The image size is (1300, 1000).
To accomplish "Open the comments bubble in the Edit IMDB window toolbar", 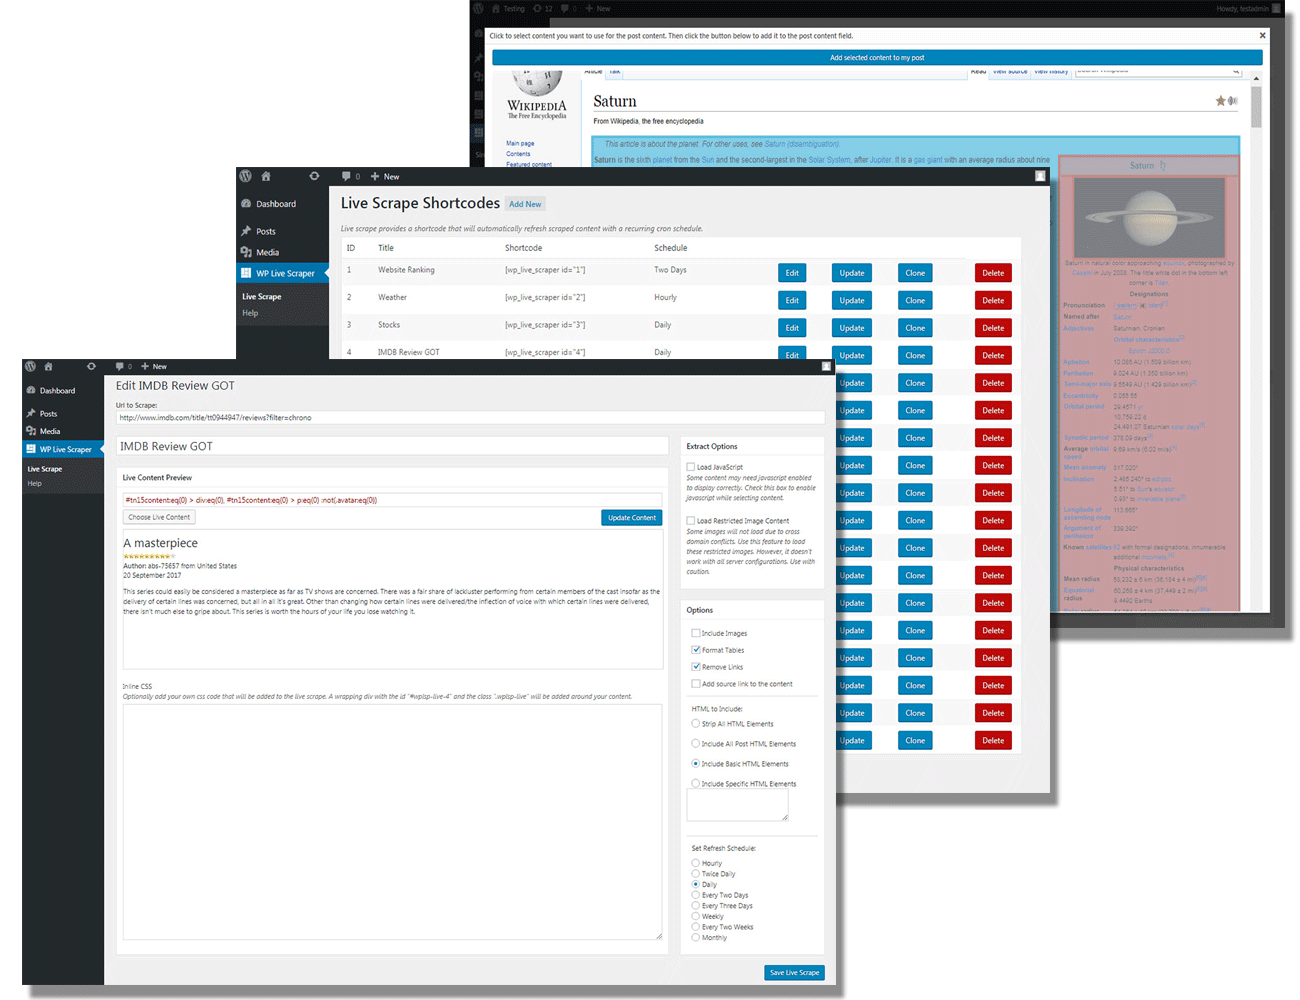I will tap(120, 366).
